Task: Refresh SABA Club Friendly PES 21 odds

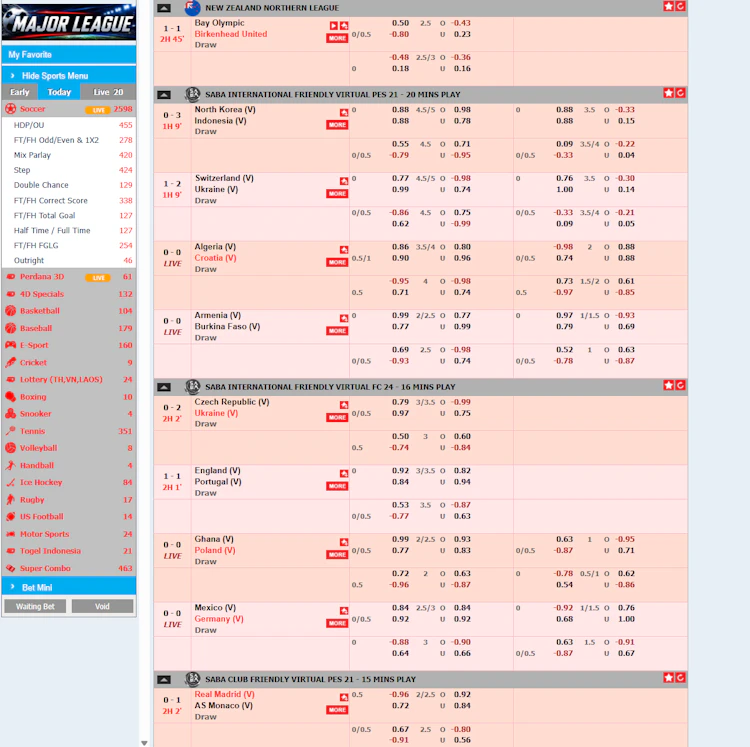Action: click(680, 677)
